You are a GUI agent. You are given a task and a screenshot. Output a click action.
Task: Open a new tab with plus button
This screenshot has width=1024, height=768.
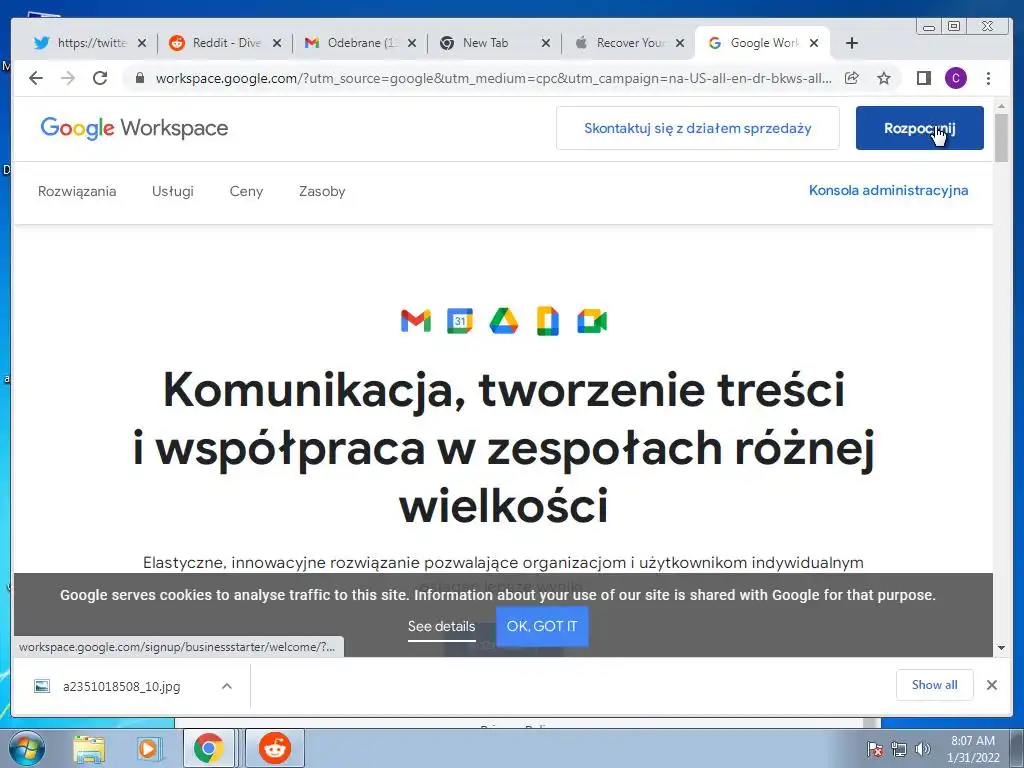(852, 43)
